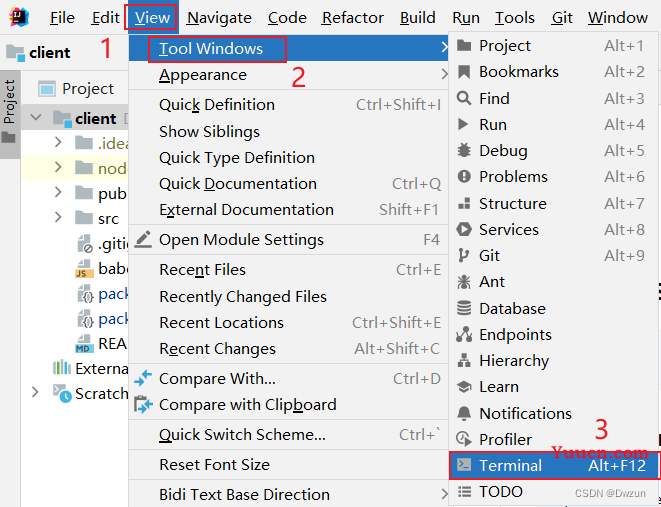Choose Recent Locations
661x507 pixels.
click(288, 323)
